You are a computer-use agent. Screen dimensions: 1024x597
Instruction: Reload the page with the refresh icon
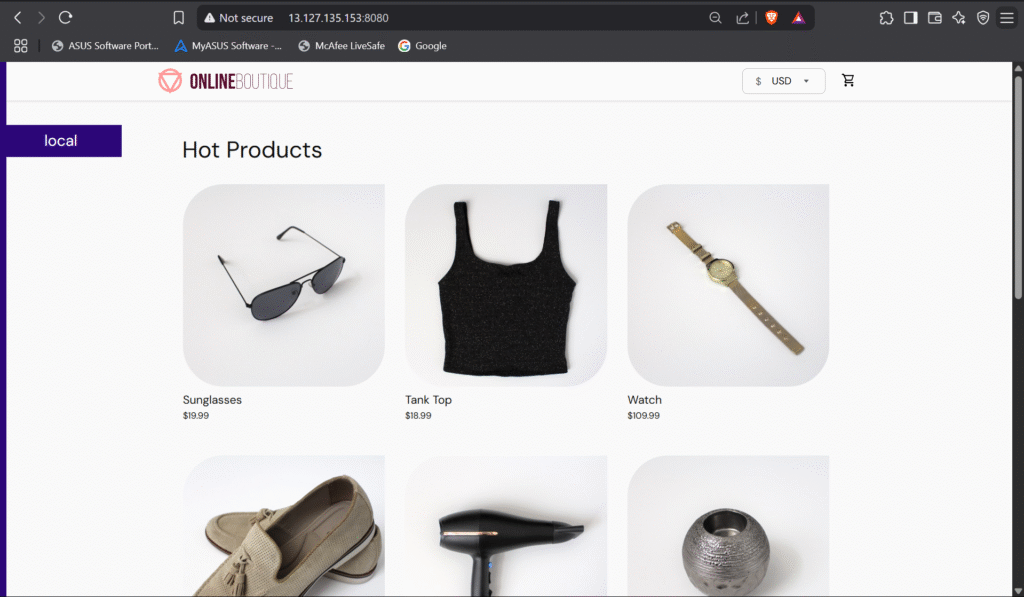(x=65, y=18)
